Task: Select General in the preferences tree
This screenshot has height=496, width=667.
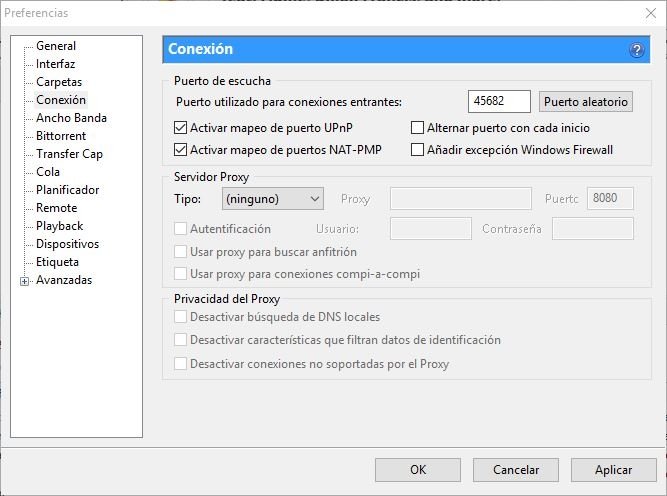Action: click(56, 46)
